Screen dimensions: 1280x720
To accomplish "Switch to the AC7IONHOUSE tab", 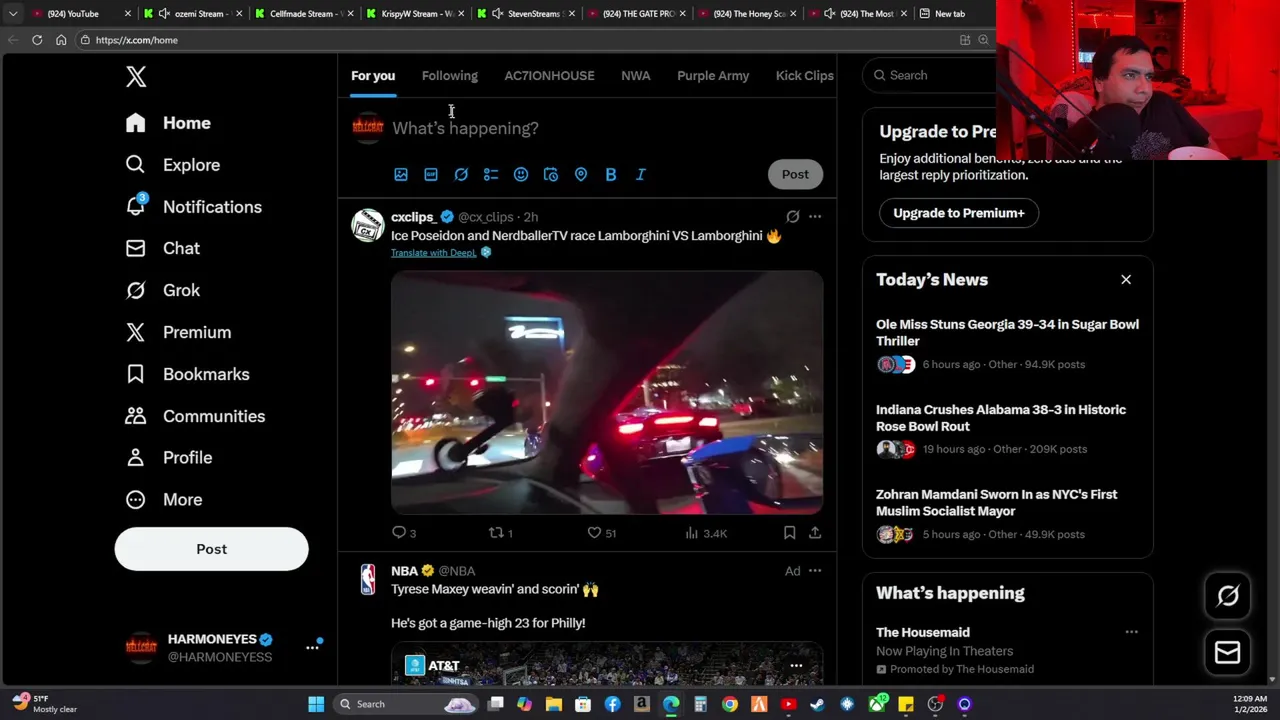I will click(549, 76).
